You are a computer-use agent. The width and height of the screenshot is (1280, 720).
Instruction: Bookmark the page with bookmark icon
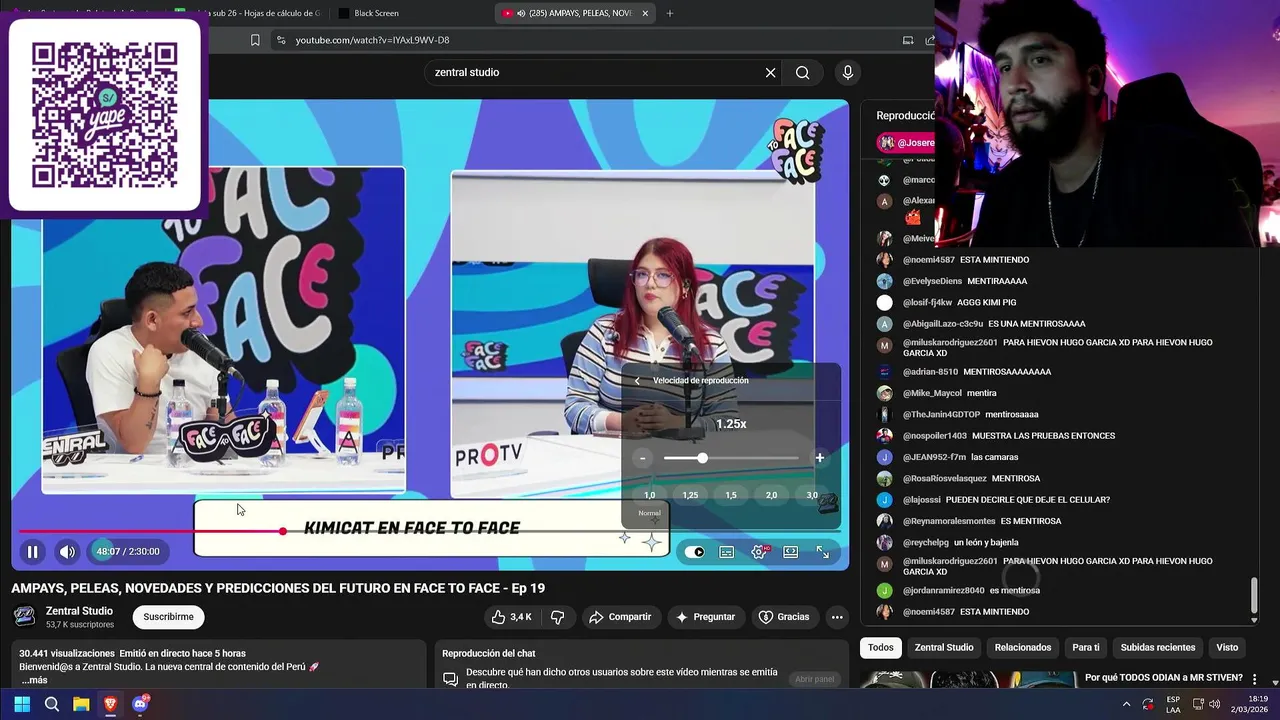pos(255,40)
